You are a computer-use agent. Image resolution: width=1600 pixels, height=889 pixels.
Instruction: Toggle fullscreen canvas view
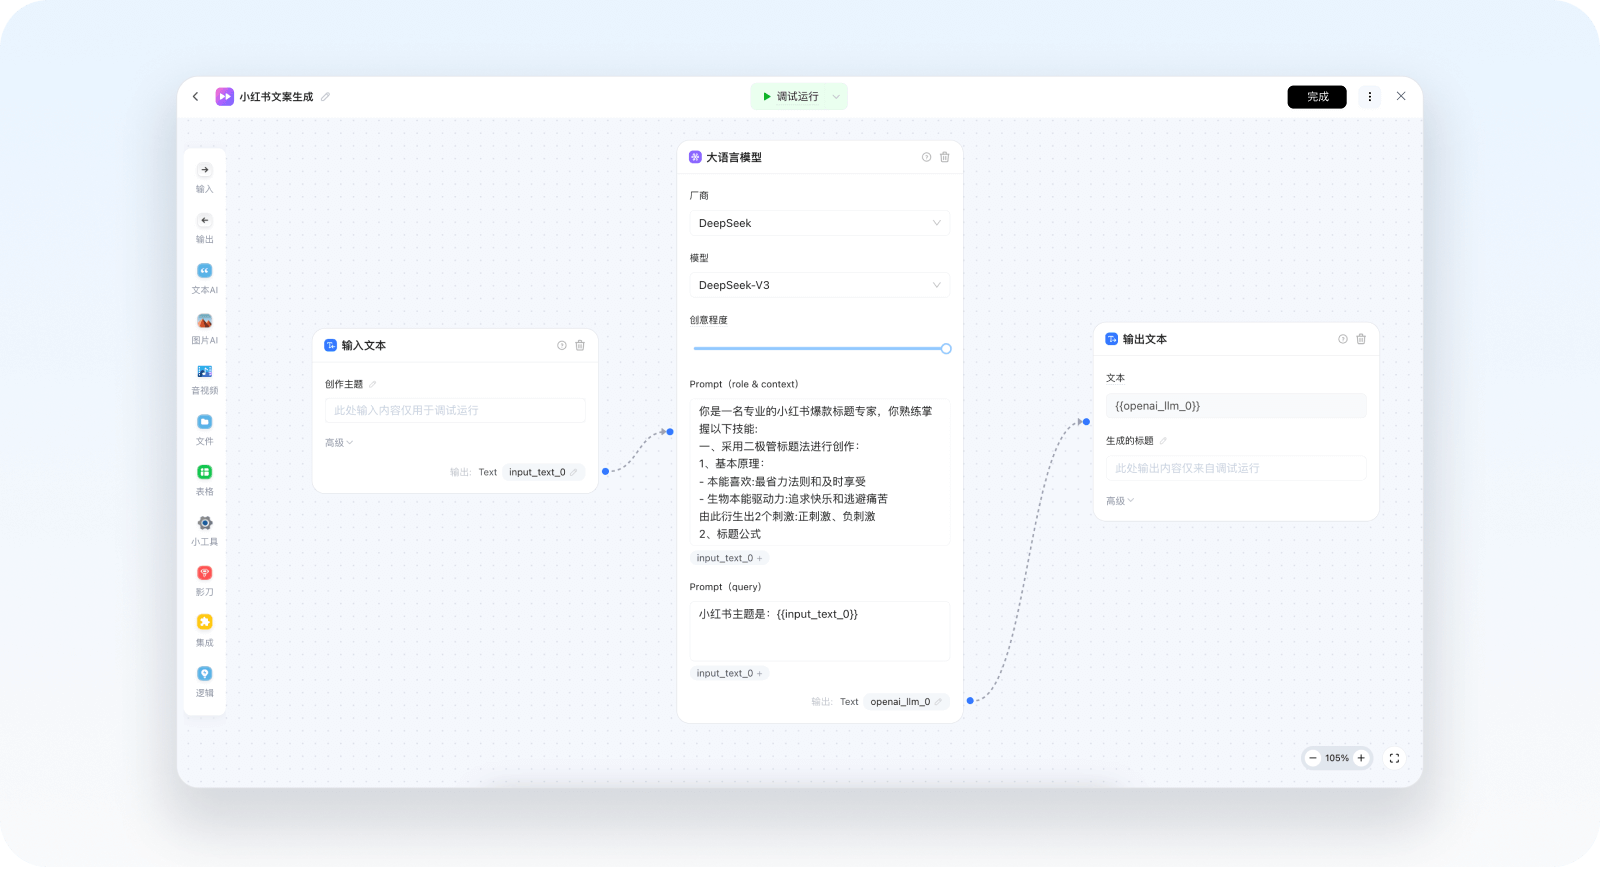[1394, 758]
